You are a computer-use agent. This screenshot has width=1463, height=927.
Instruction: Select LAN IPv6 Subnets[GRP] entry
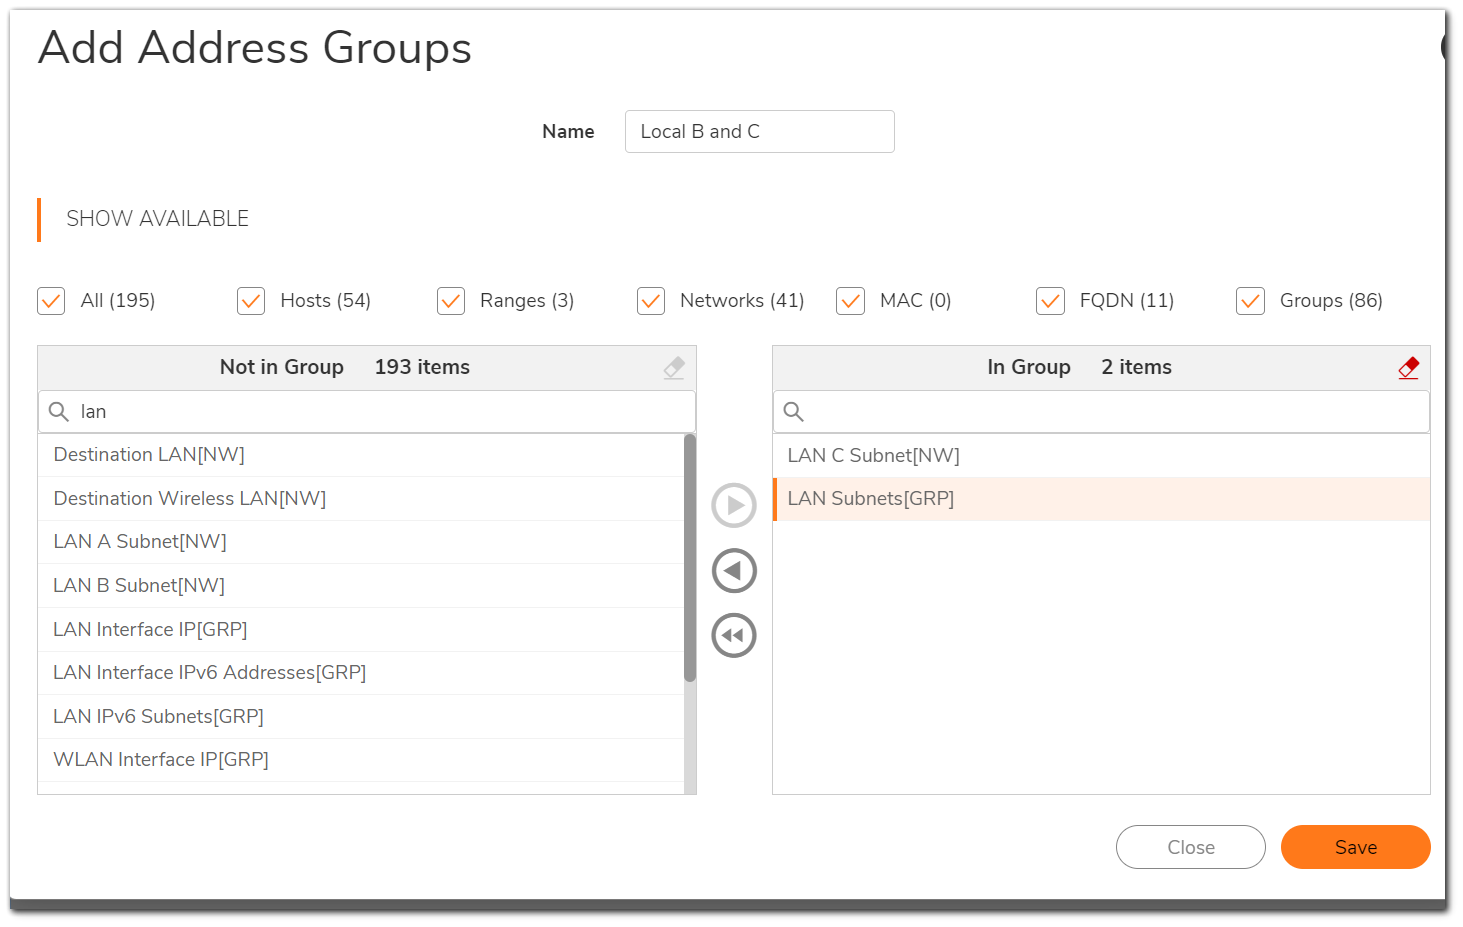361,717
